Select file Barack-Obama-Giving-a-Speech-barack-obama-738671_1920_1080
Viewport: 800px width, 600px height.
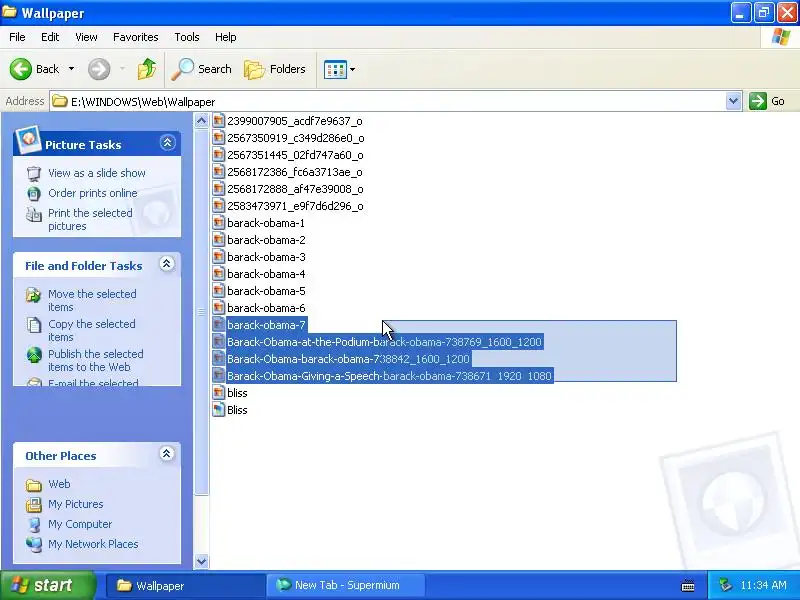coord(389,376)
